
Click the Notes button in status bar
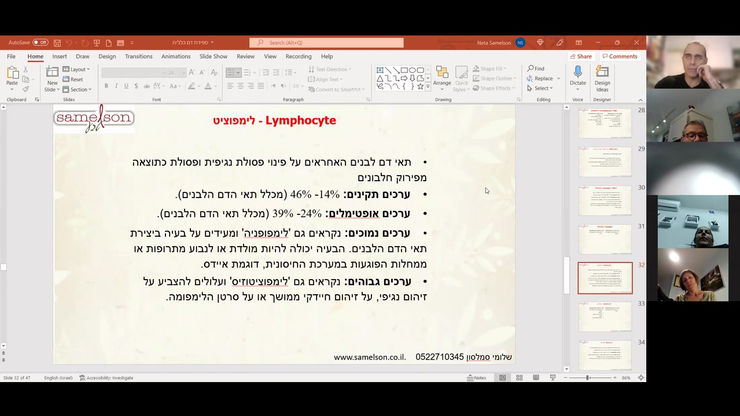[x=477, y=378]
